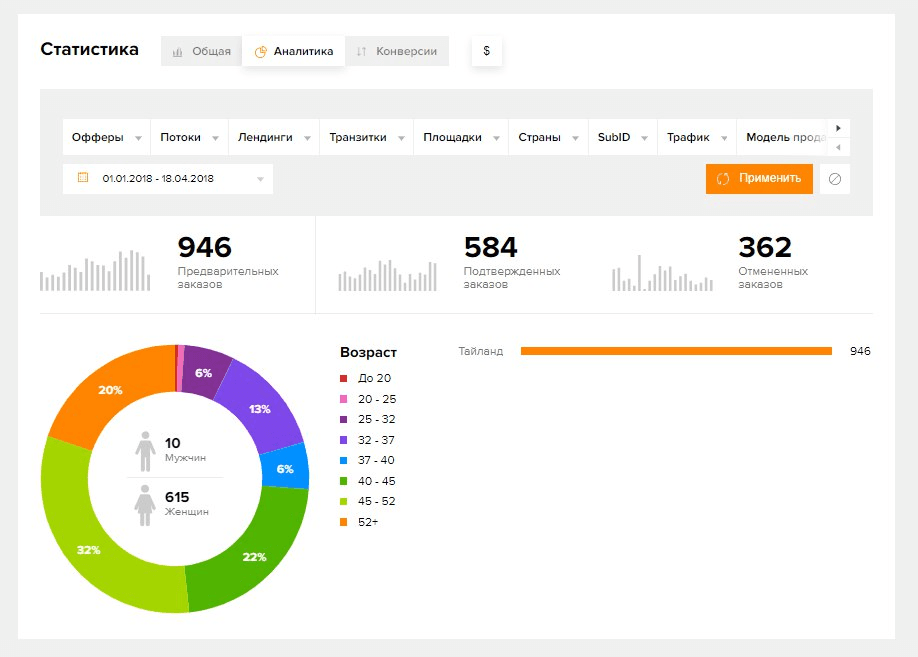Click the confirmed orders mini bar chart
Image resolution: width=918 pixels, height=657 pixels.
[x=387, y=275]
